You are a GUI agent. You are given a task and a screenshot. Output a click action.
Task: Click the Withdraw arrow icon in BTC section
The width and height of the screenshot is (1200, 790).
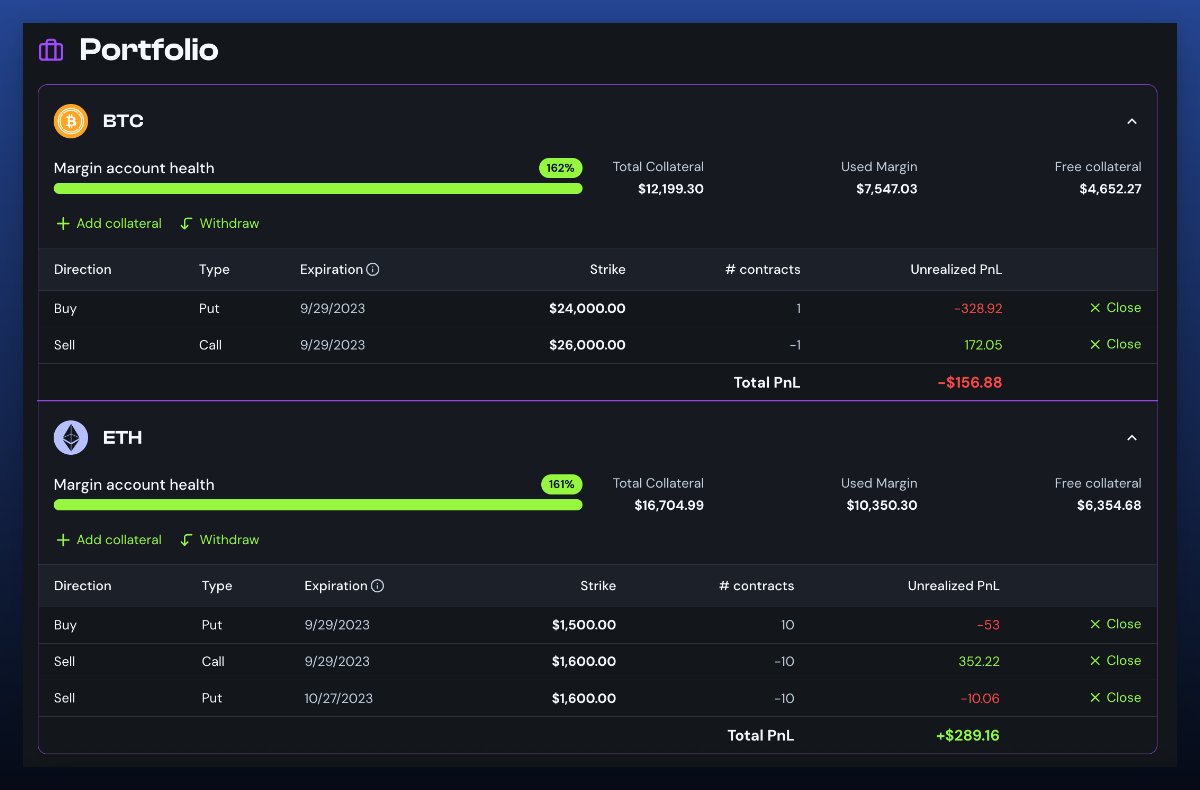[186, 223]
